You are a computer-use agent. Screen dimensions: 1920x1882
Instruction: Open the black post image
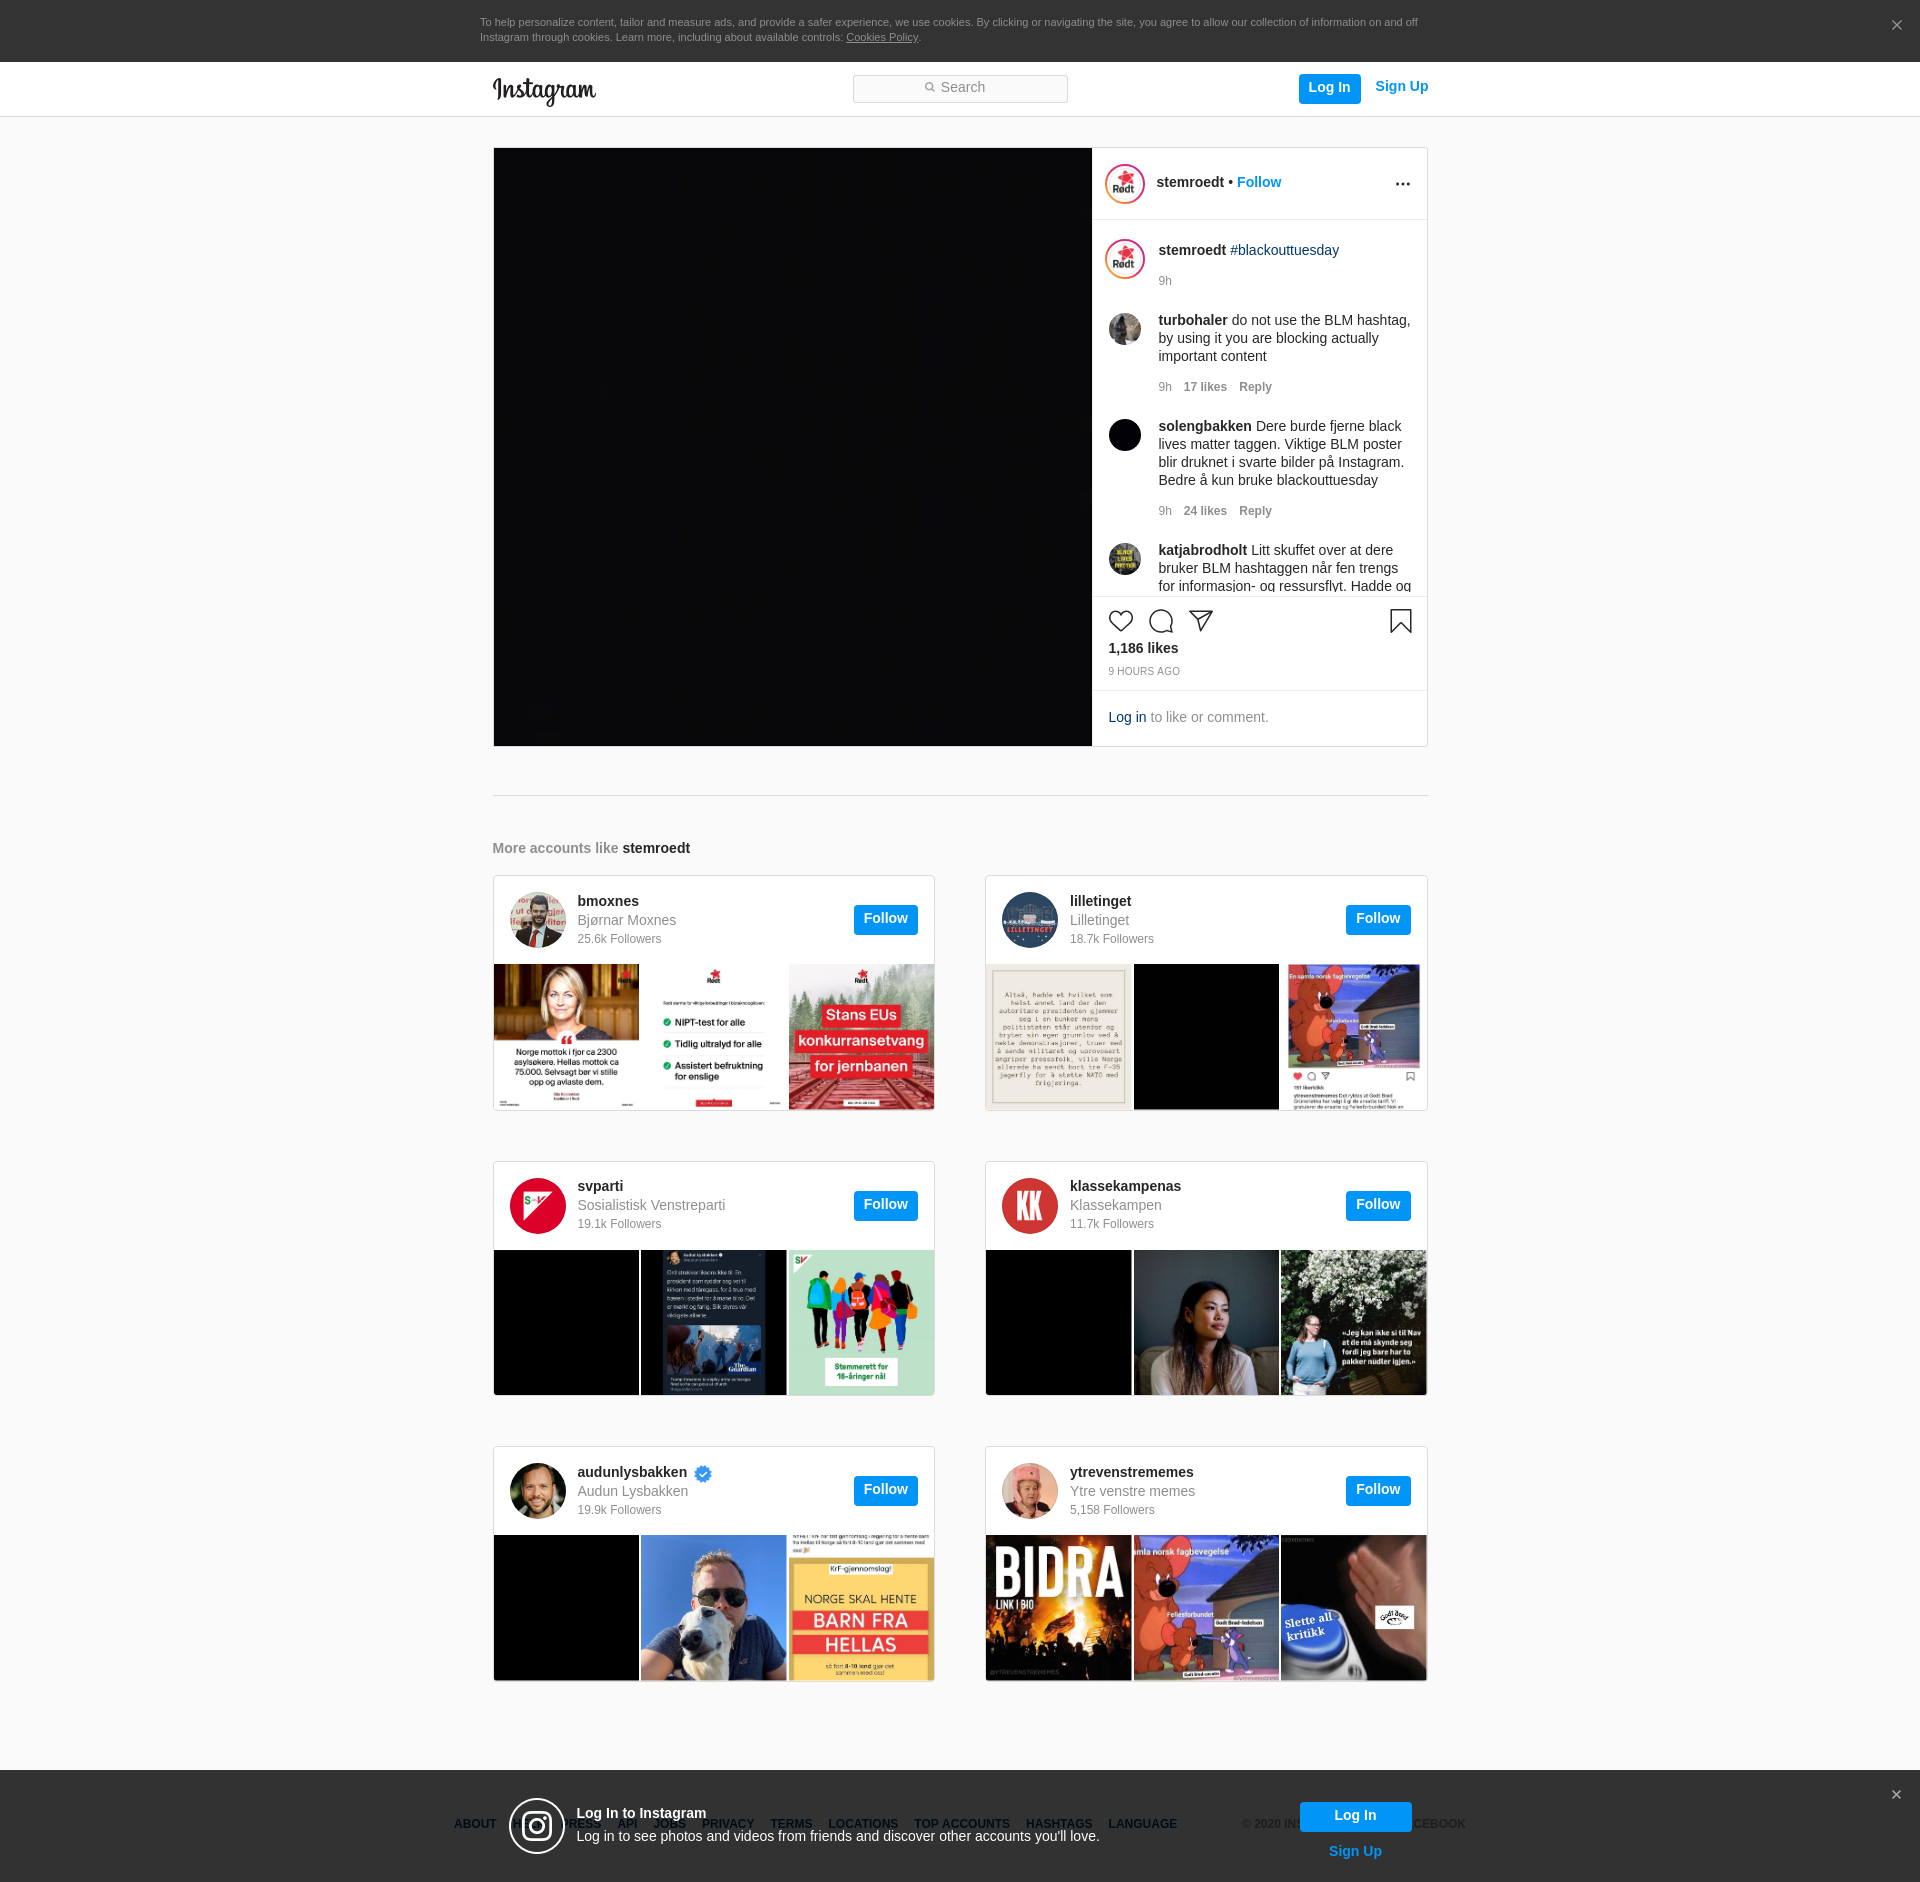(792, 447)
